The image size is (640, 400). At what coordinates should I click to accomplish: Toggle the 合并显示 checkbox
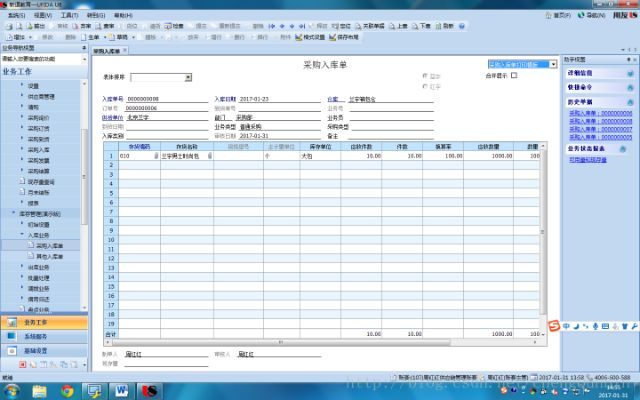point(514,76)
